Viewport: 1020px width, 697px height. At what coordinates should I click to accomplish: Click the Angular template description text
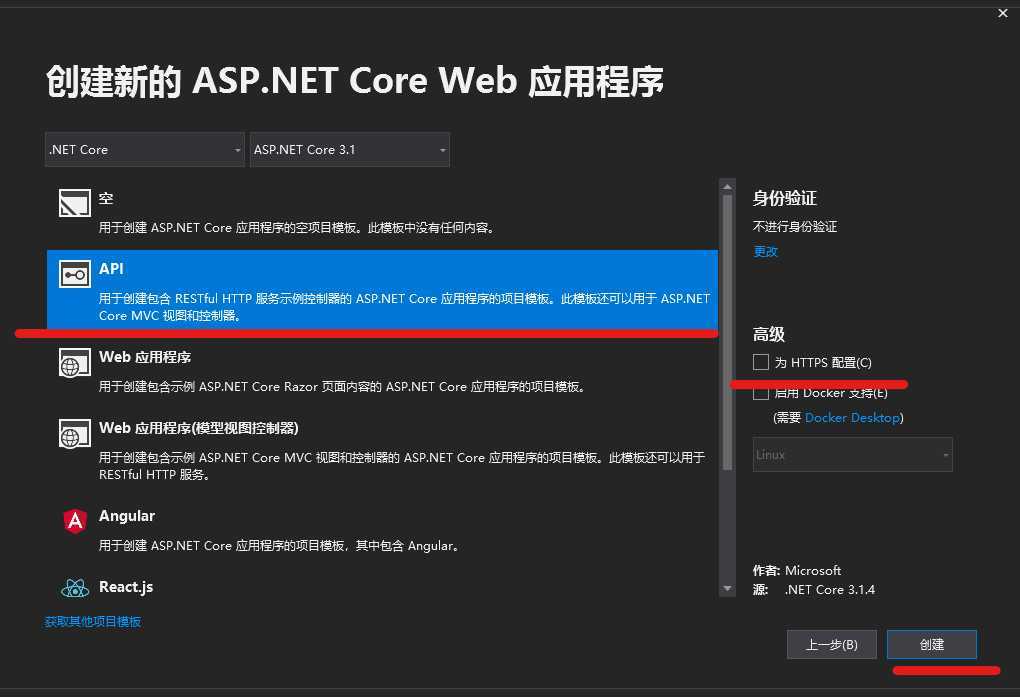click(x=281, y=546)
